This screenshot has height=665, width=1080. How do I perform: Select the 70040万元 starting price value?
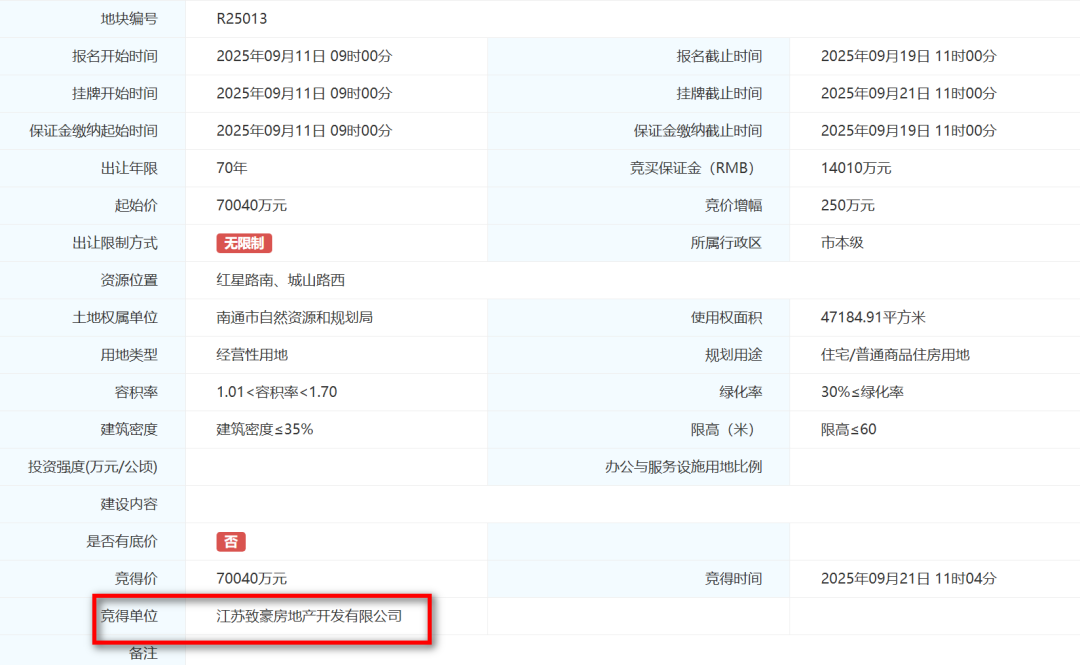click(x=251, y=205)
